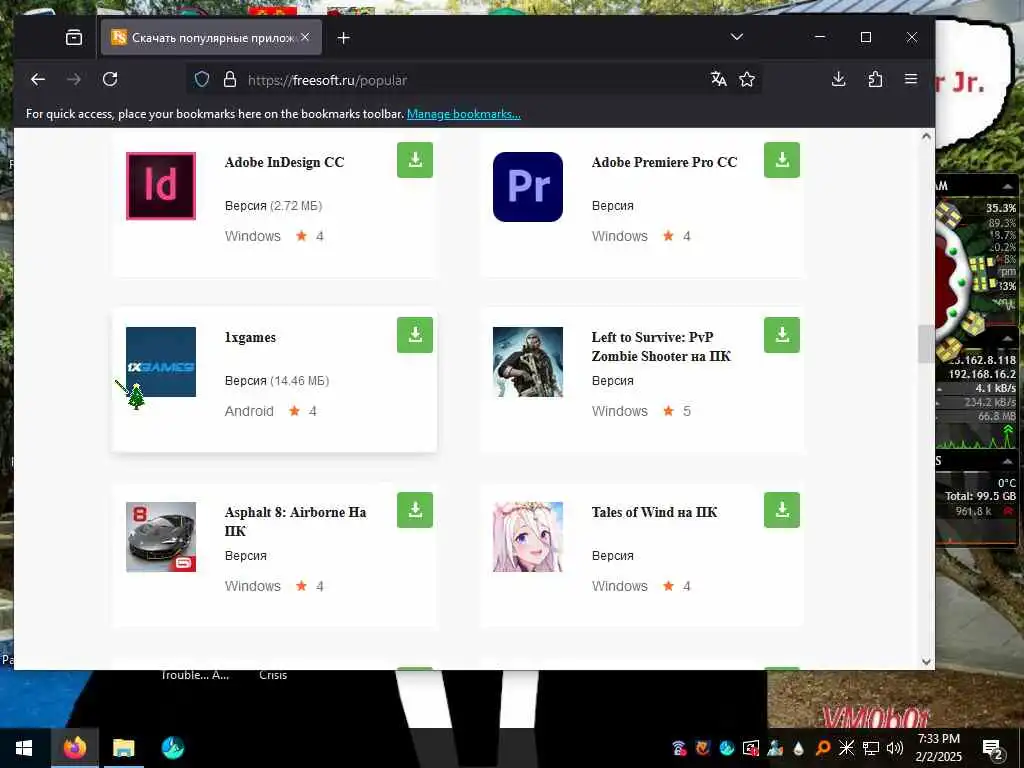Open the Adobe InDesign CC title link
Viewport: 1024px width, 768px height.
point(284,162)
